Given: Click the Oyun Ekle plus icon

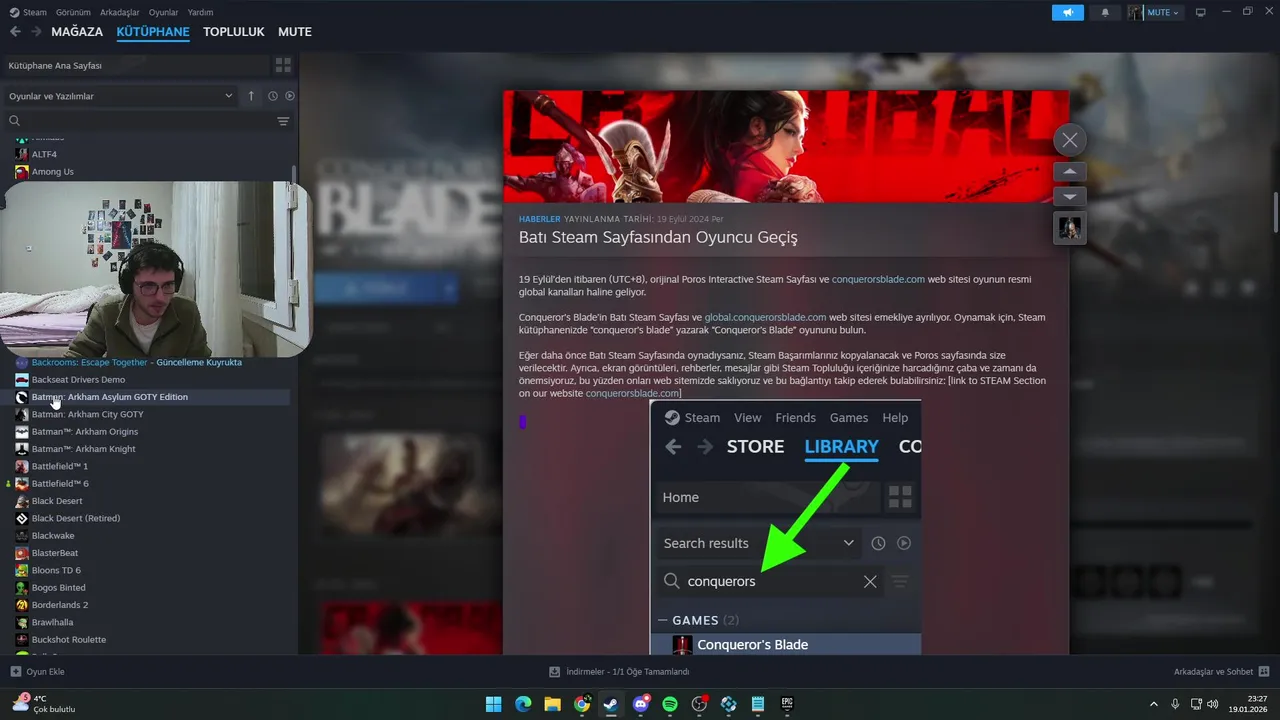Looking at the screenshot, I should coord(15,672).
